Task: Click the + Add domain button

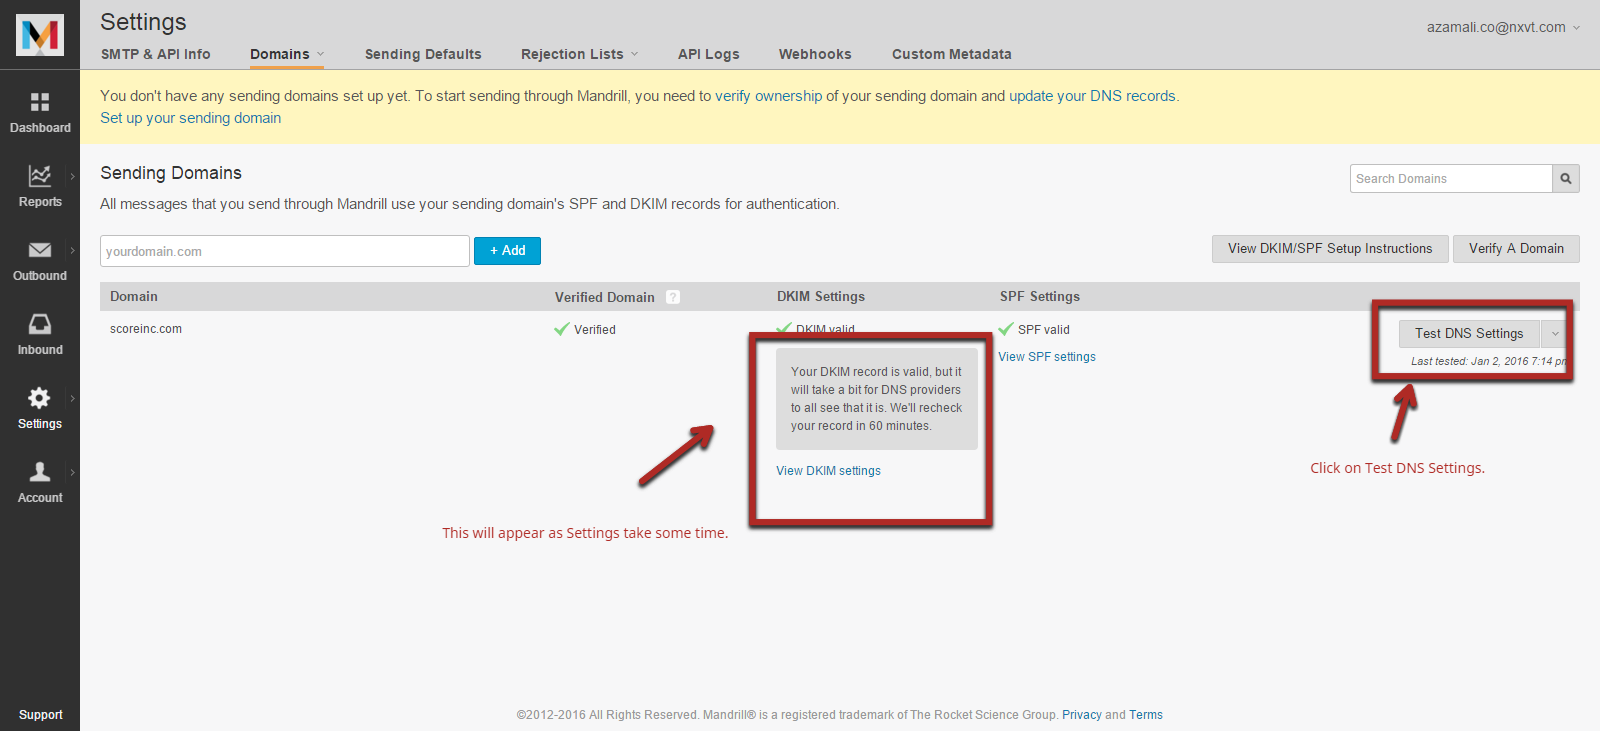Action: [507, 251]
